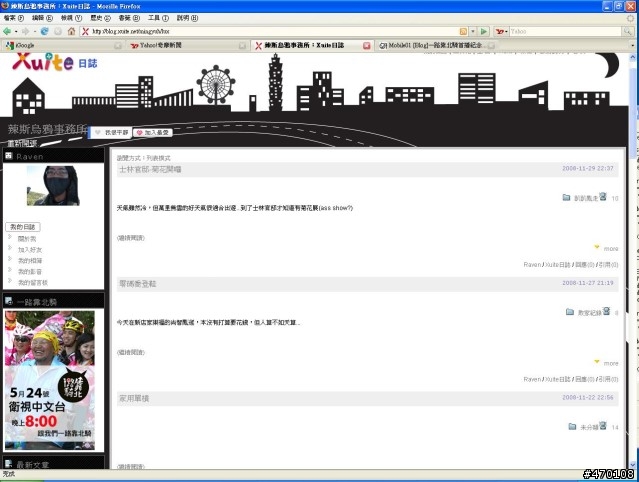639x482 pixels.
Task: Click the Firefox throbber activity icon
Action: (632, 18)
